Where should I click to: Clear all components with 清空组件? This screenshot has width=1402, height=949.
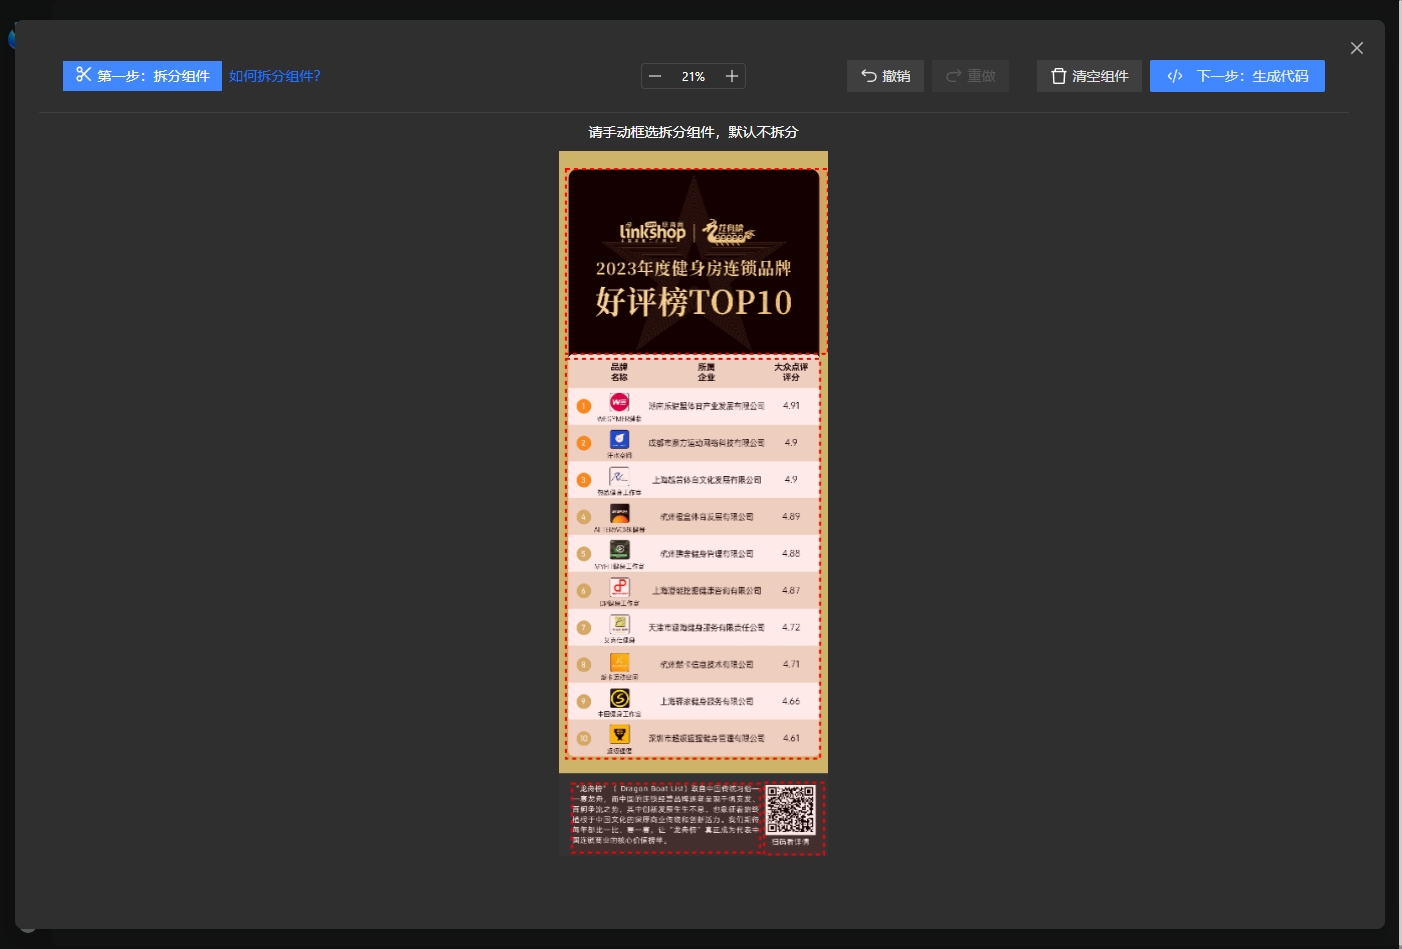tap(1089, 76)
